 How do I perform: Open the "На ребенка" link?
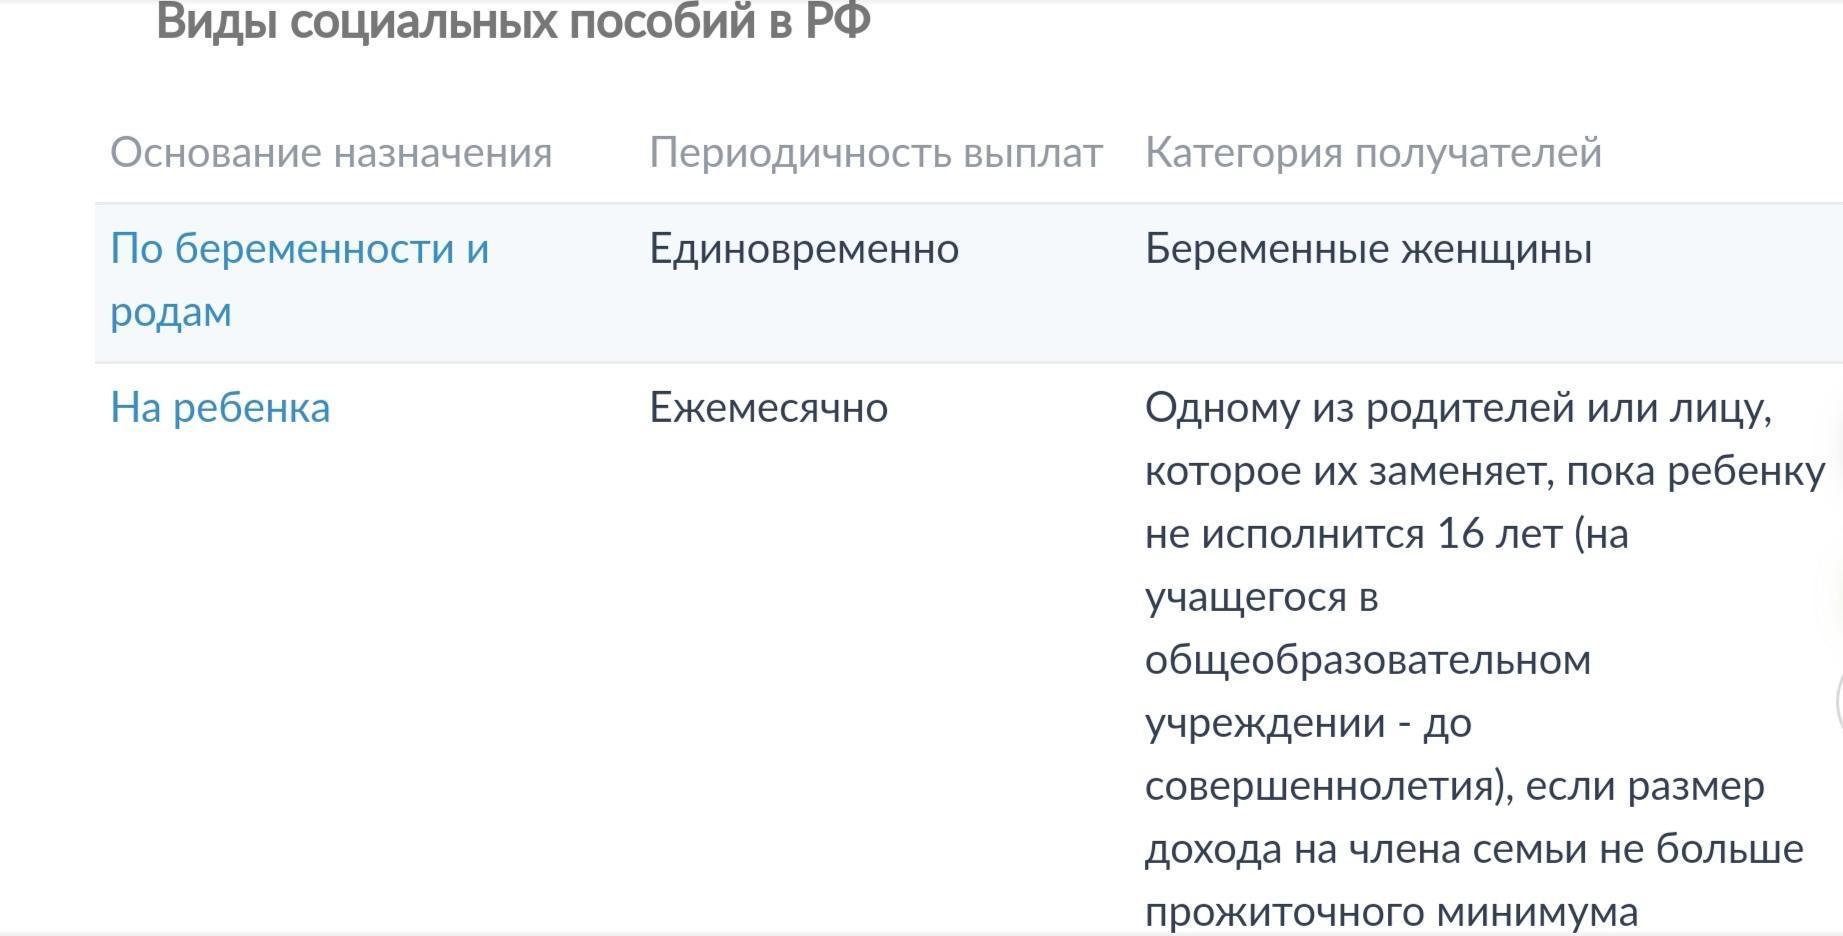pos(220,408)
